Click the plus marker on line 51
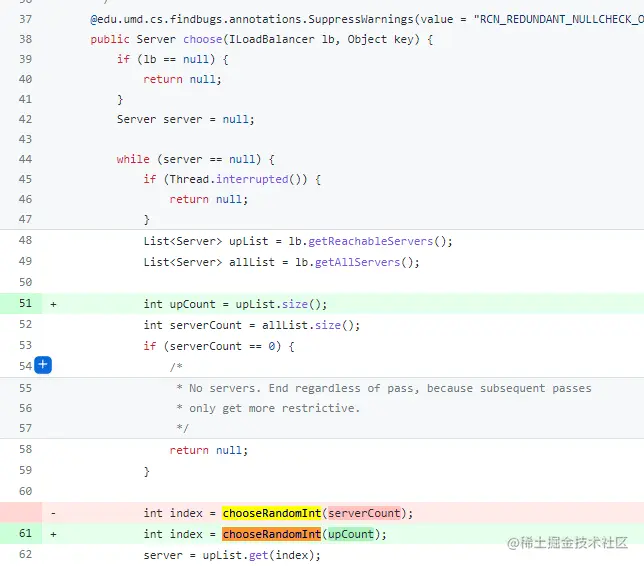 [53, 304]
